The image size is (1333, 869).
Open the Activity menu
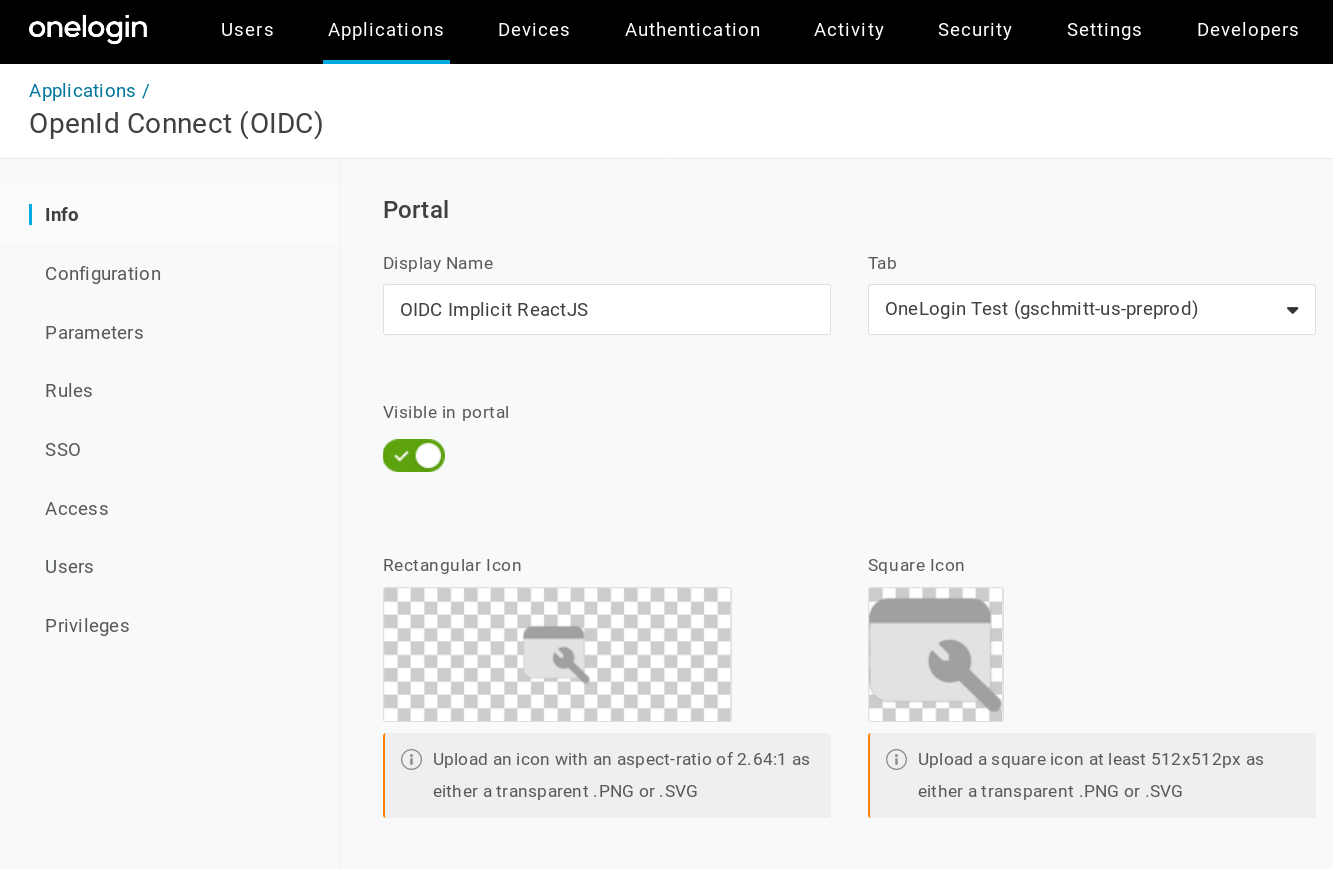point(849,30)
